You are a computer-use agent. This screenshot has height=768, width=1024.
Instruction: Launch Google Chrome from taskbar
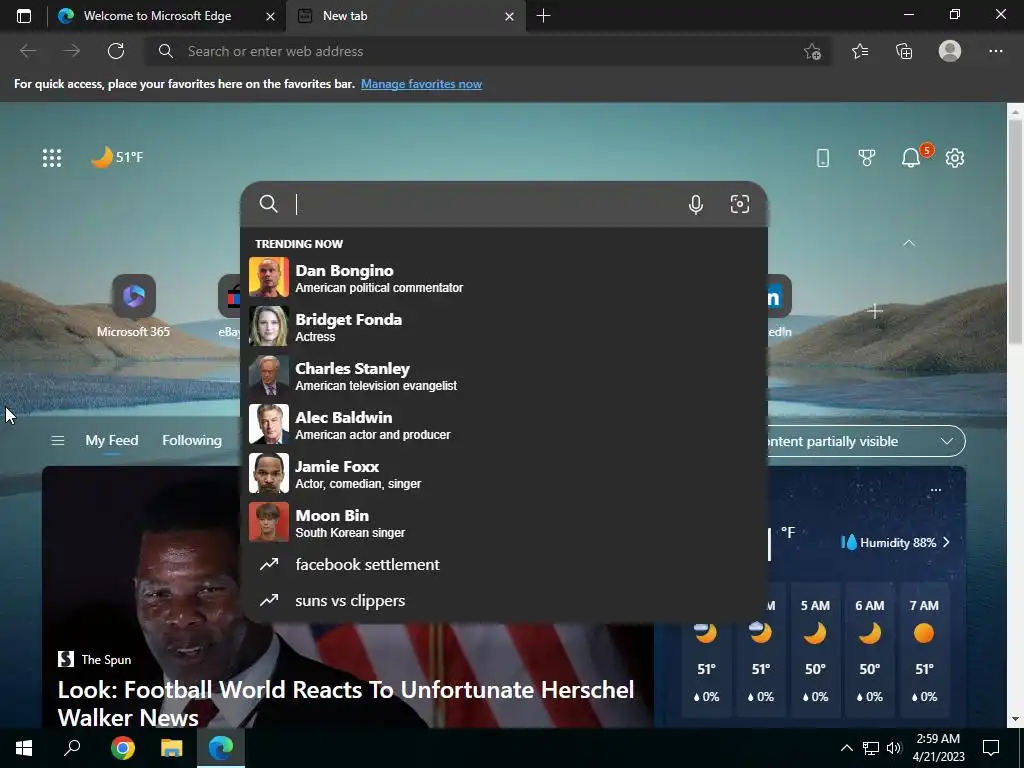click(122, 748)
